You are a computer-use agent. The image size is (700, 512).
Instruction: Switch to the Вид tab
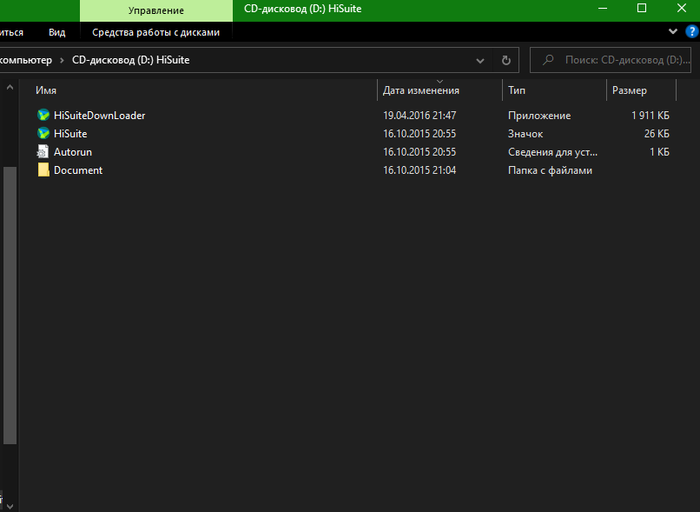tap(57, 32)
